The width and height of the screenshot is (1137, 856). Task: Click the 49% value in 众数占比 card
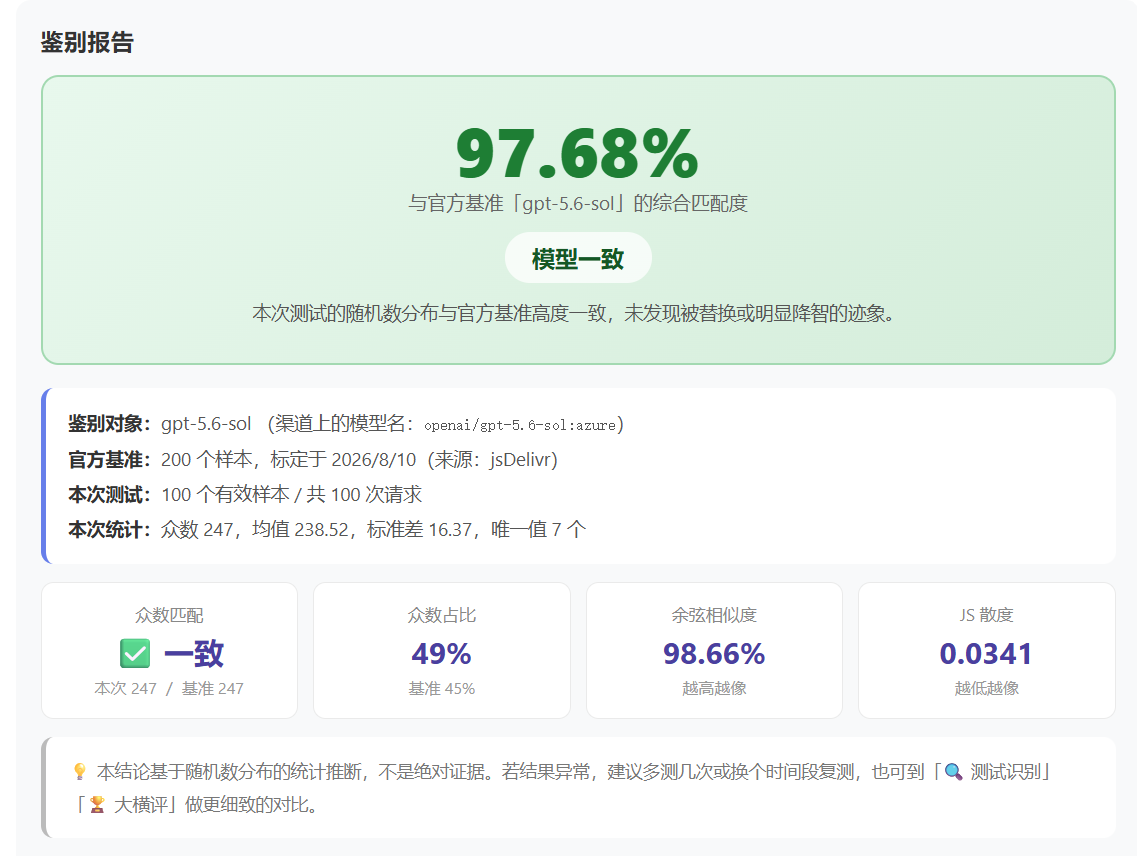(x=442, y=654)
